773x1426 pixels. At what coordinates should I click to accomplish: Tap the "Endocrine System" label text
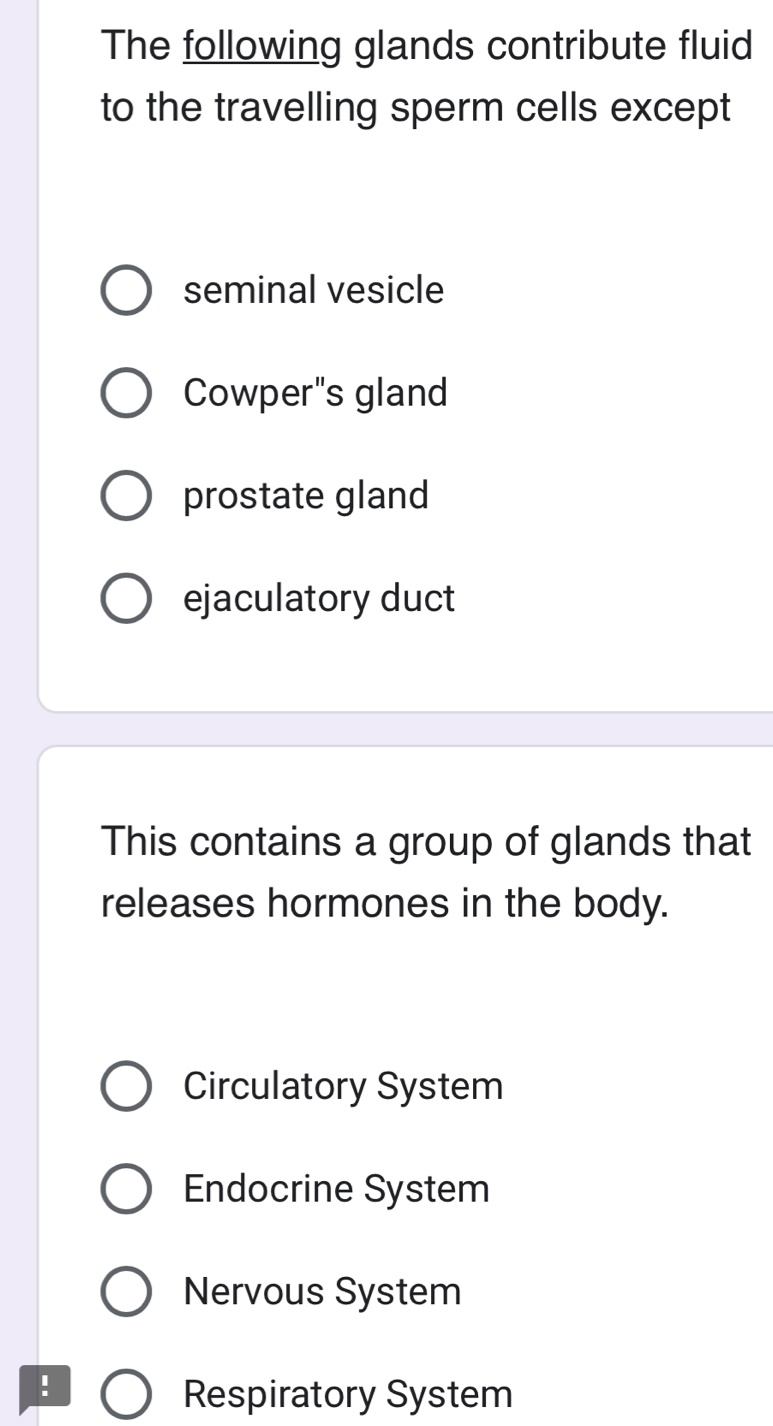337,1189
